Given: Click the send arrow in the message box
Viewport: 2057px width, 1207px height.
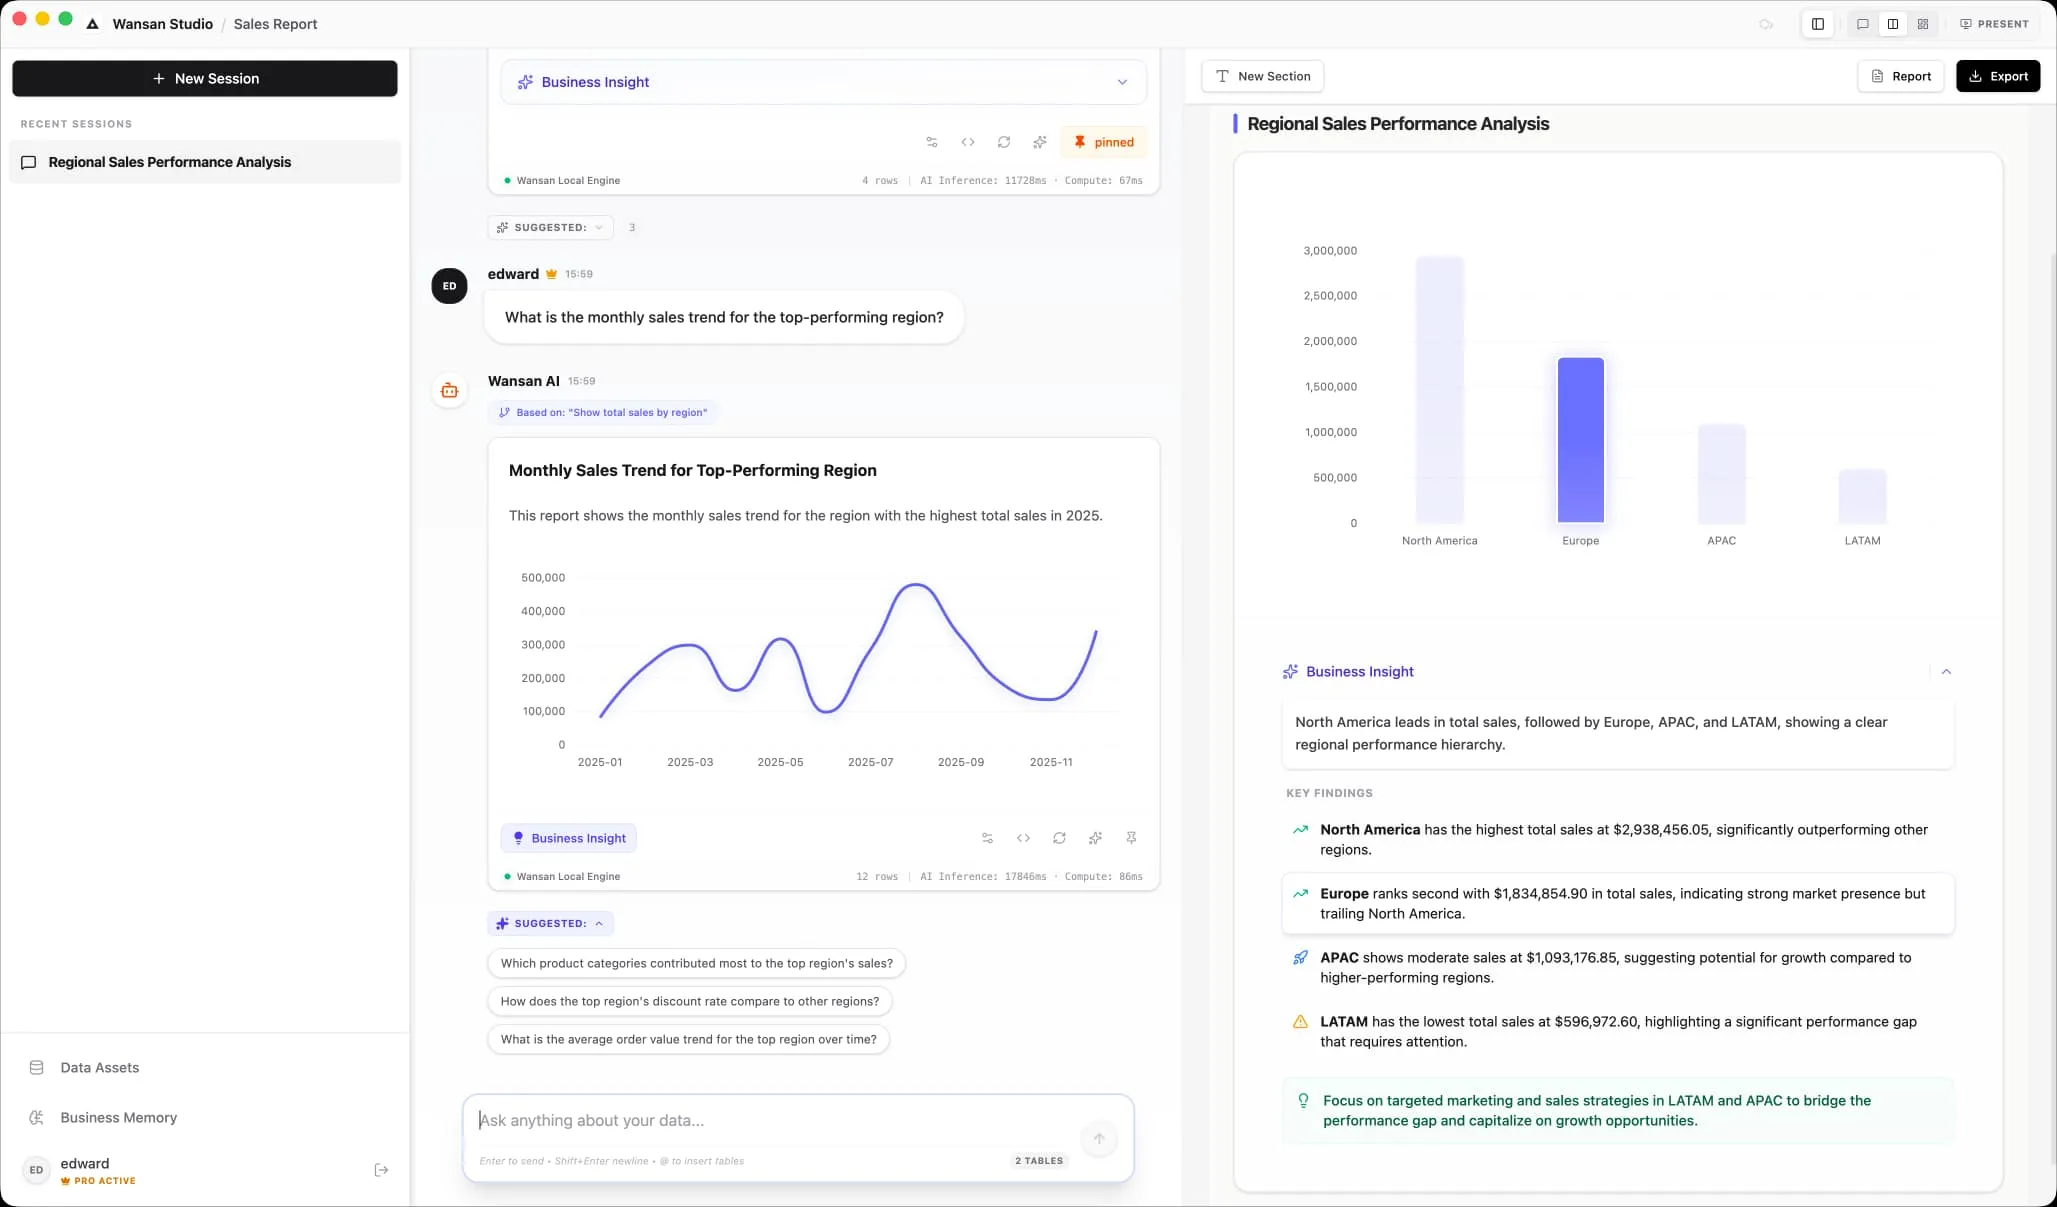Looking at the screenshot, I should [x=1099, y=1139].
